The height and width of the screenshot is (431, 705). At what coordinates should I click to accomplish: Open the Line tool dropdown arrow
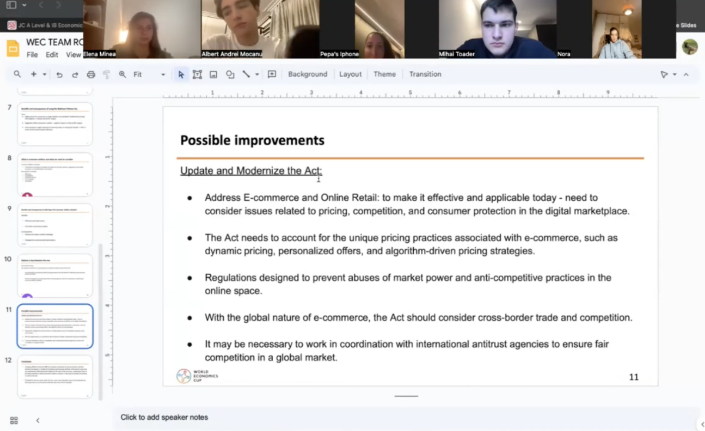pos(256,74)
